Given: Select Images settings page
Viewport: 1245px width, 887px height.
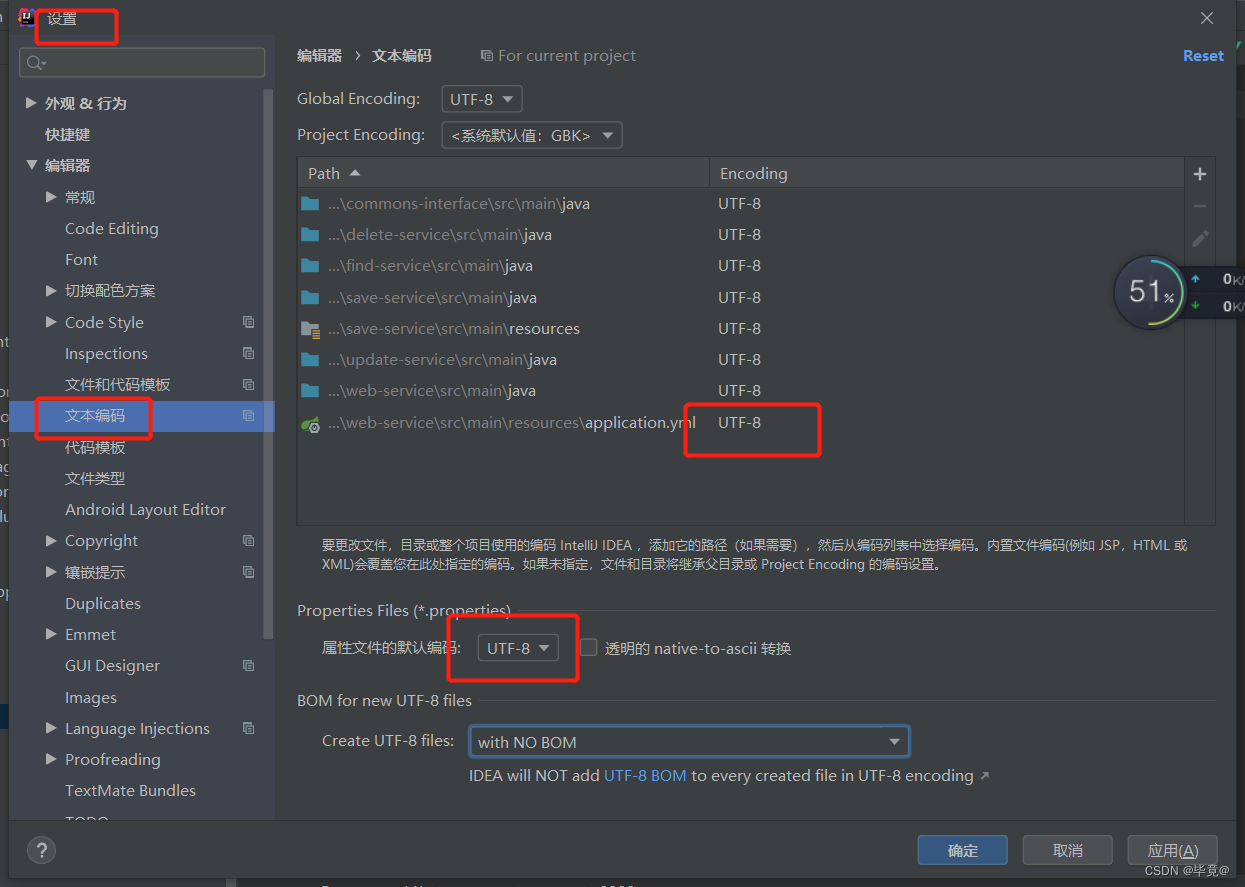Looking at the screenshot, I should click(x=91, y=697).
